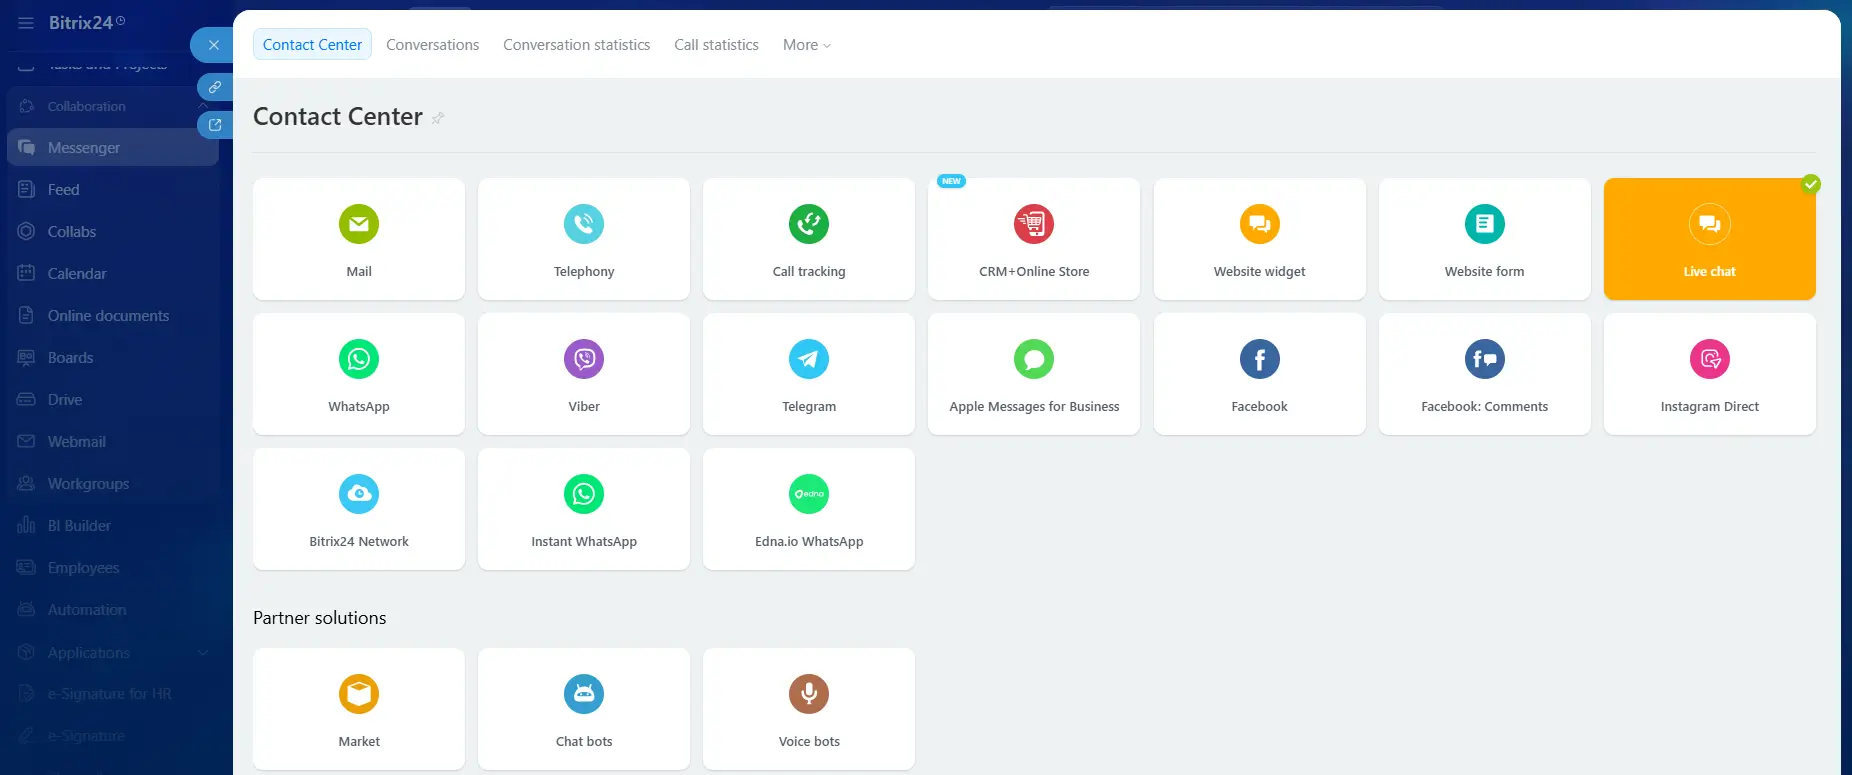Viewport: 1852px width, 775px height.
Task: Toggle the hamburger sidebar menu
Action: [26, 22]
